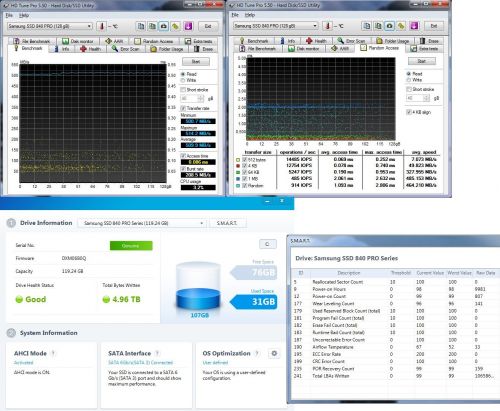Click Start button in Random Access window
Screen dimensions: 500x411
422,61
